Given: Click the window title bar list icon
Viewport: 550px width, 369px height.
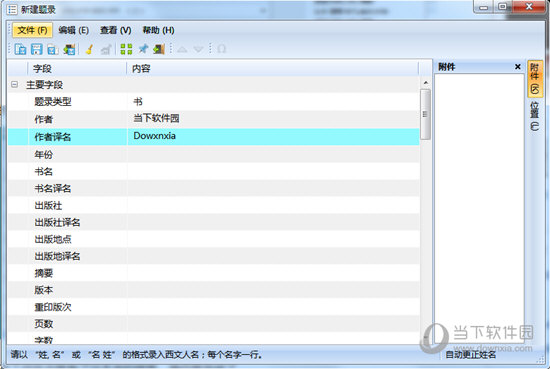Looking at the screenshot, I should [x=12, y=9].
